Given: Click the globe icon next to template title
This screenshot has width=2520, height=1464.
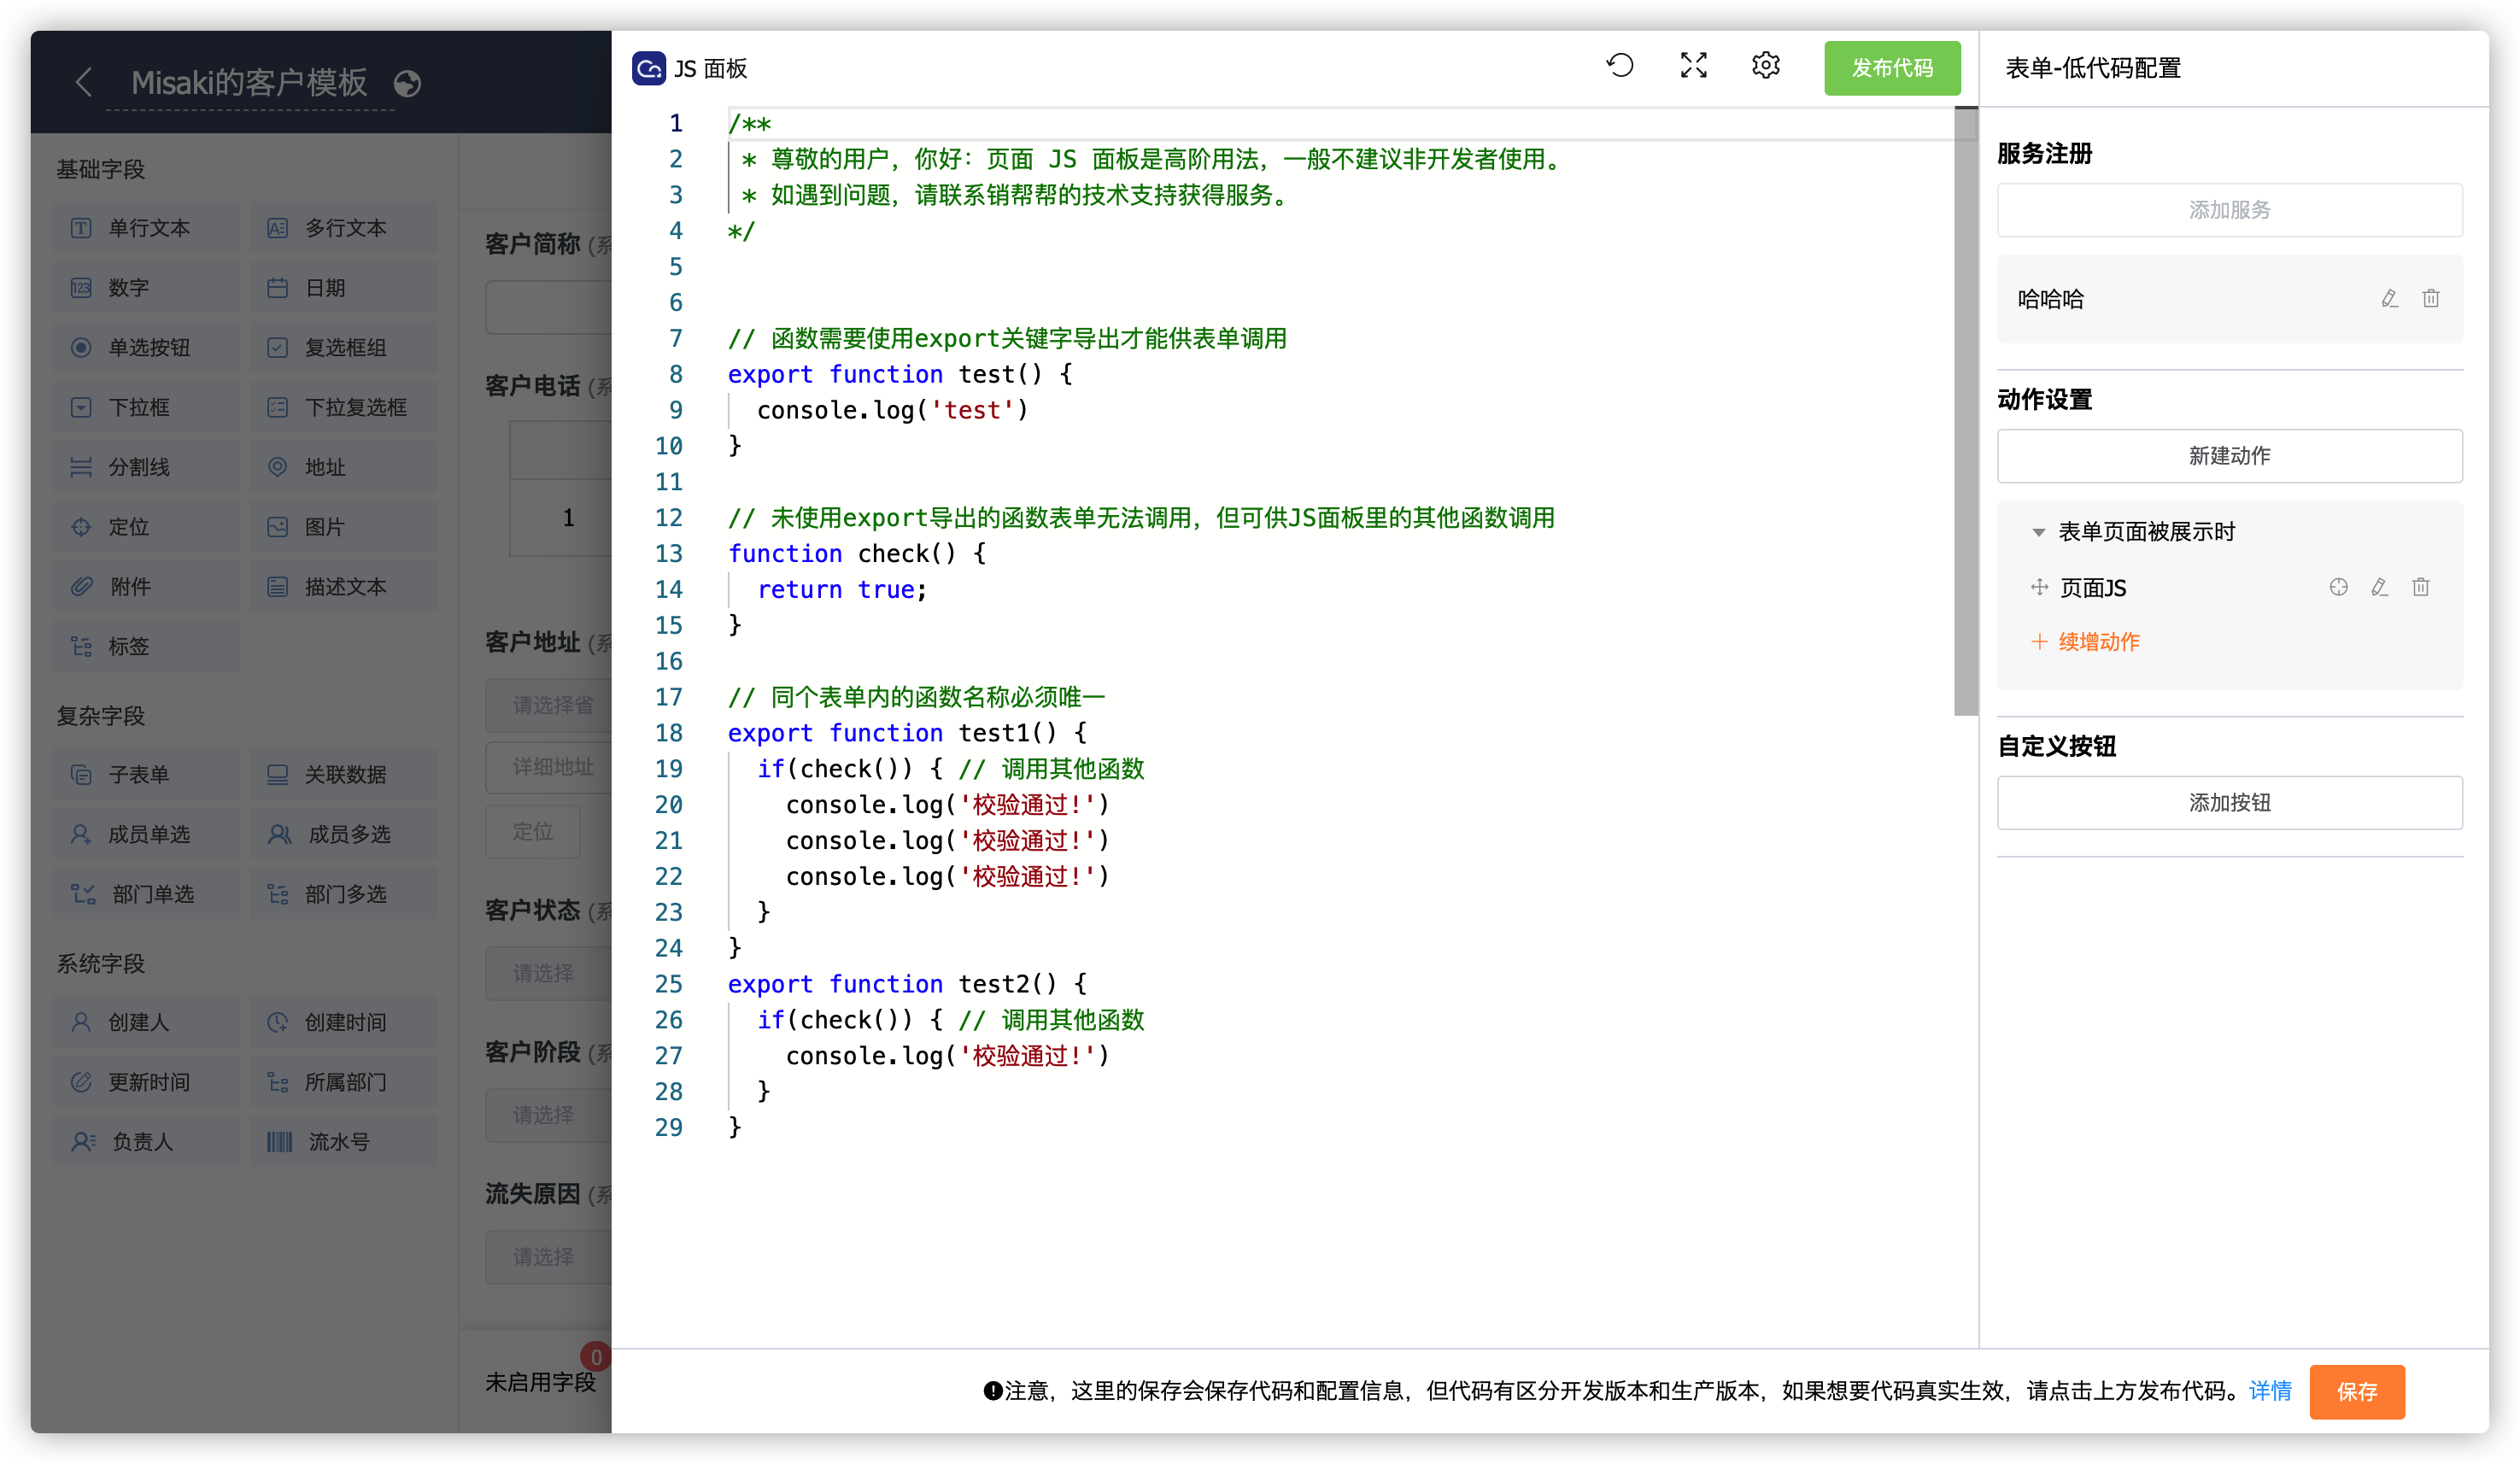Looking at the screenshot, I should pos(407,83).
